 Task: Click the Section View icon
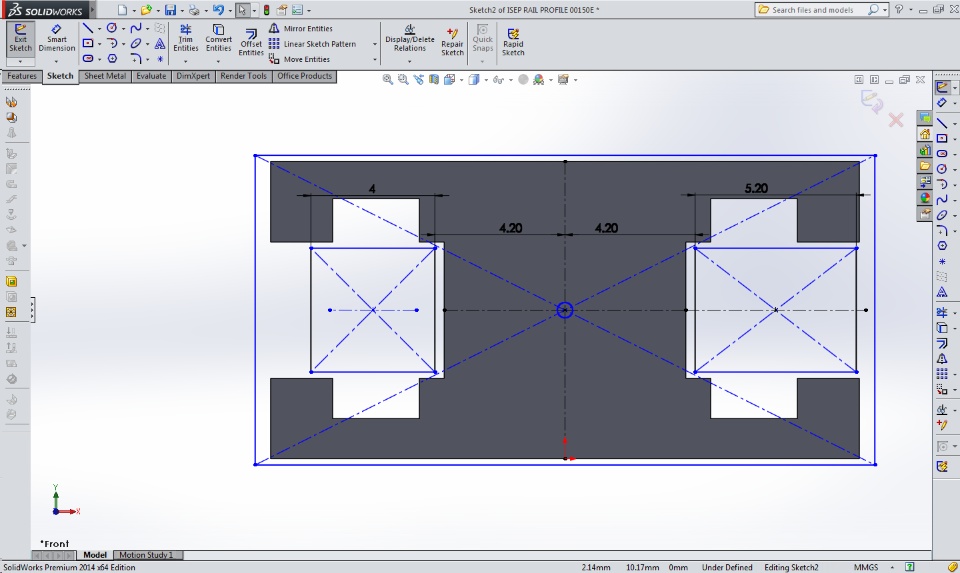434,80
